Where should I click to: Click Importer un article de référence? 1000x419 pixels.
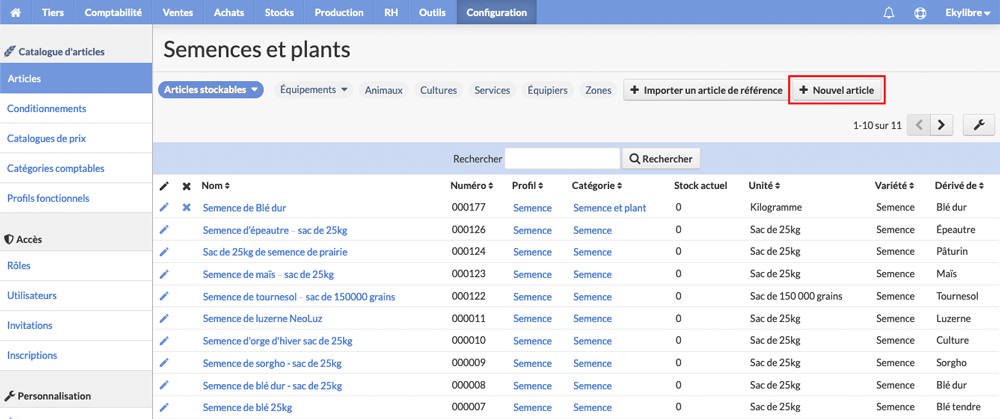(x=706, y=91)
